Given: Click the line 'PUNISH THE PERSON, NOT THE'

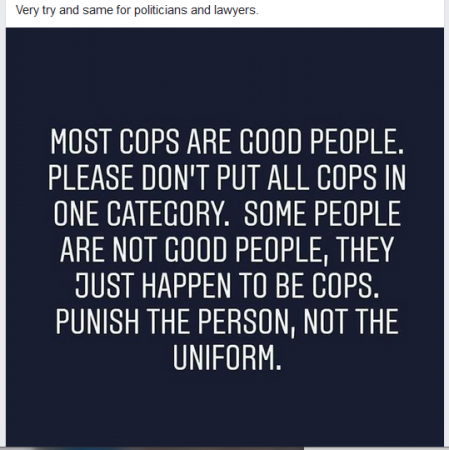Looking at the screenshot, I should (227, 321).
